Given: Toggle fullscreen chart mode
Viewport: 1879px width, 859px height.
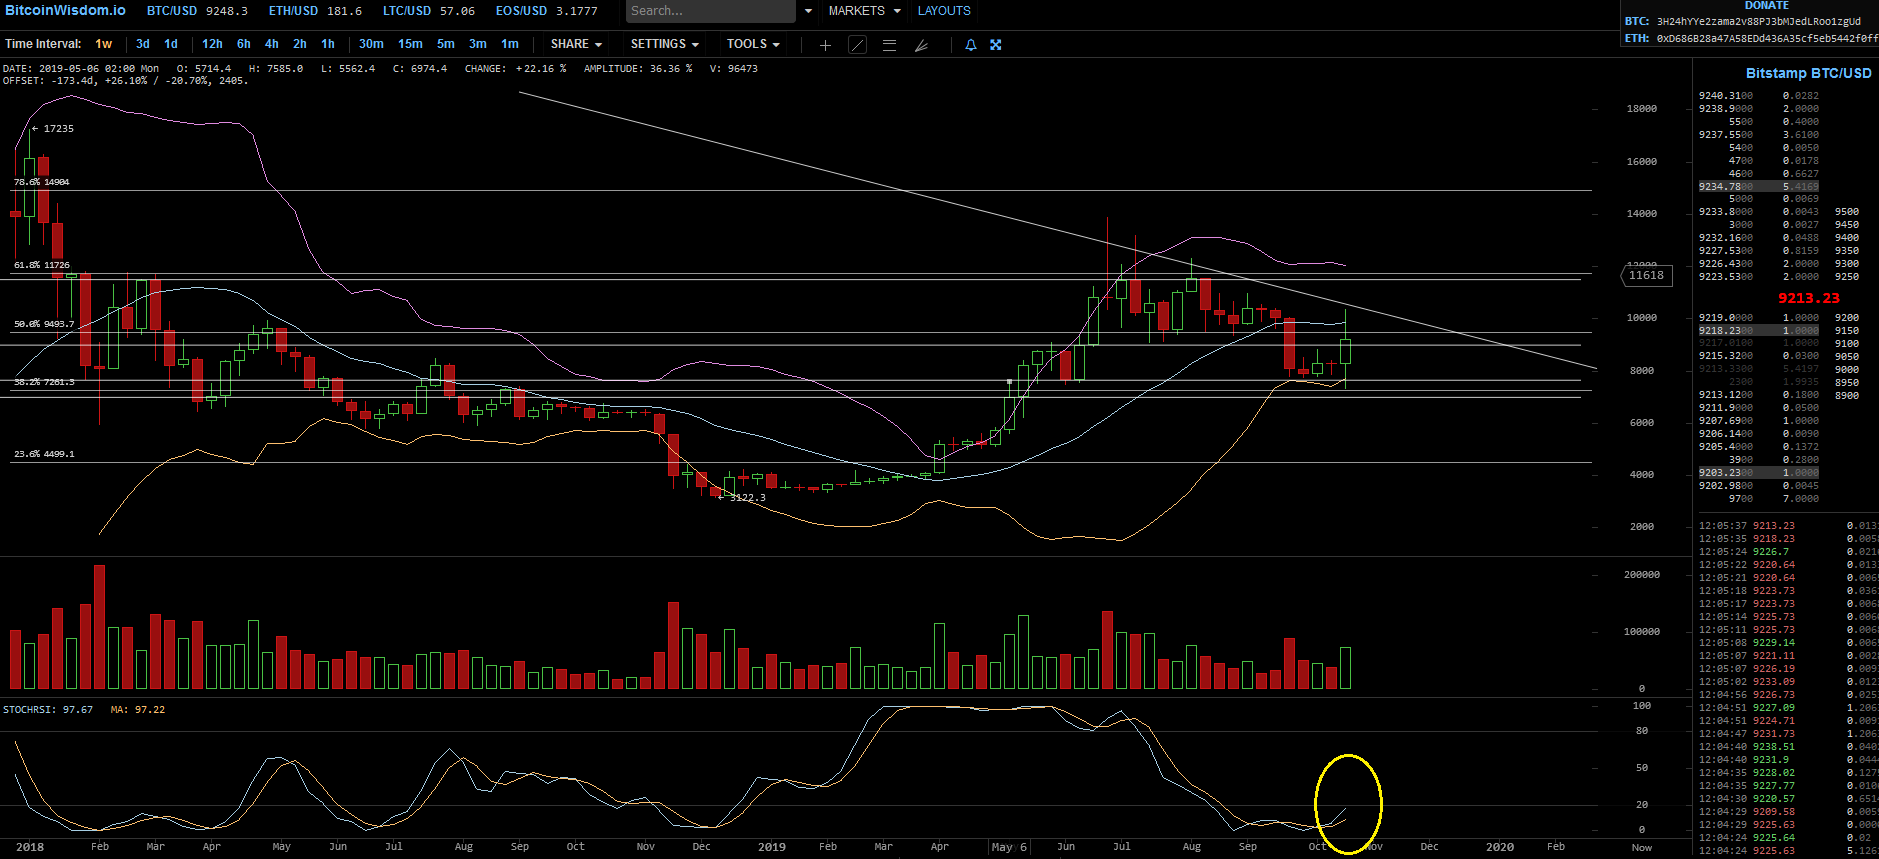Looking at the screenshot, I should click(x=995, y=45).
